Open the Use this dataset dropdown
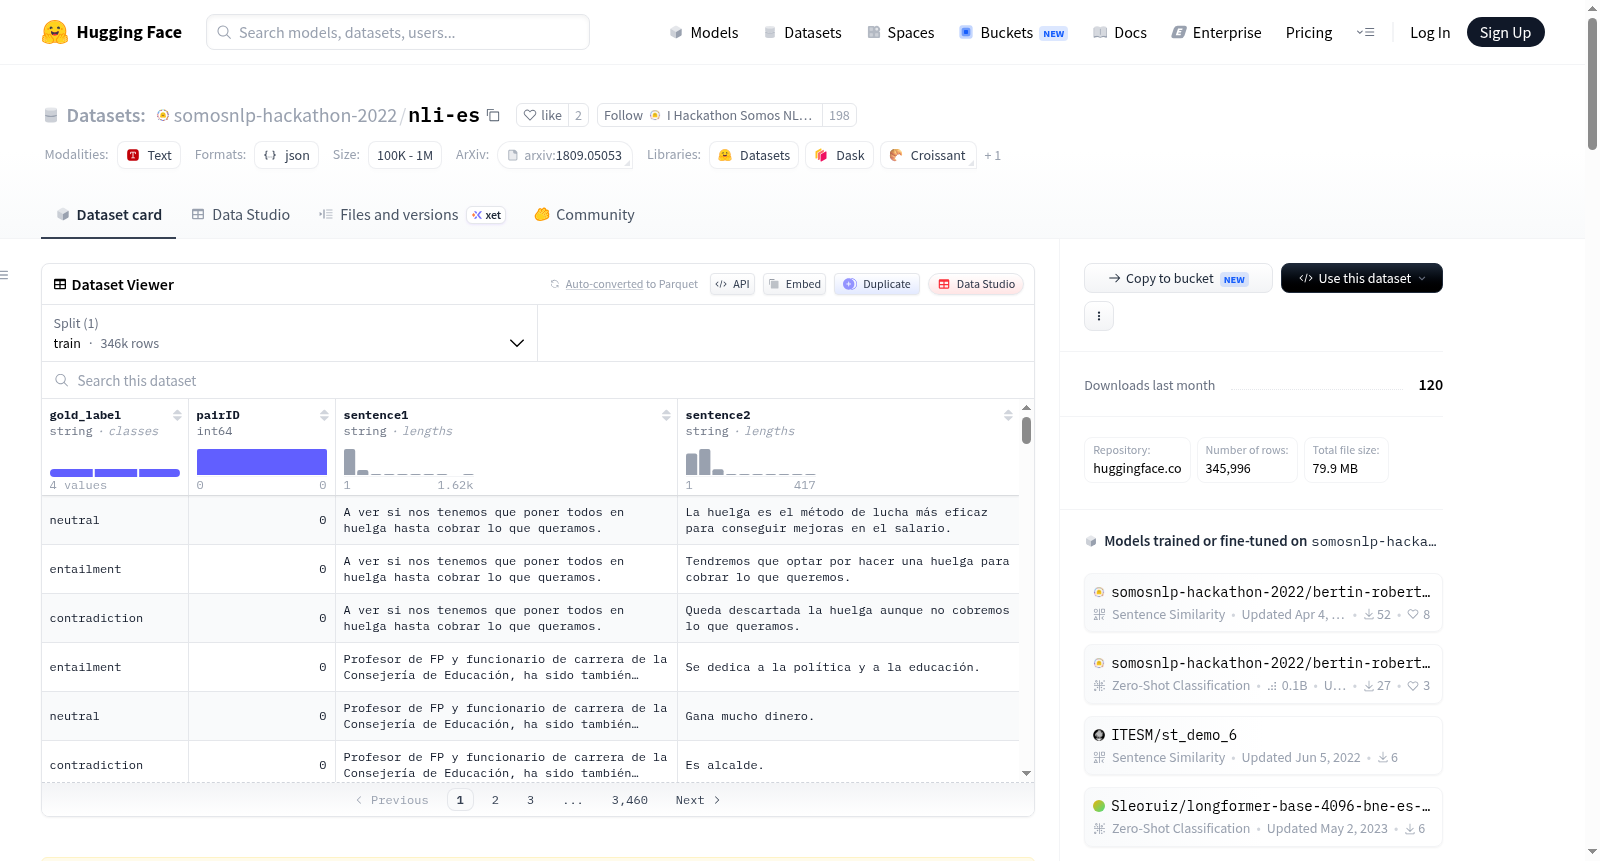 1361,278
